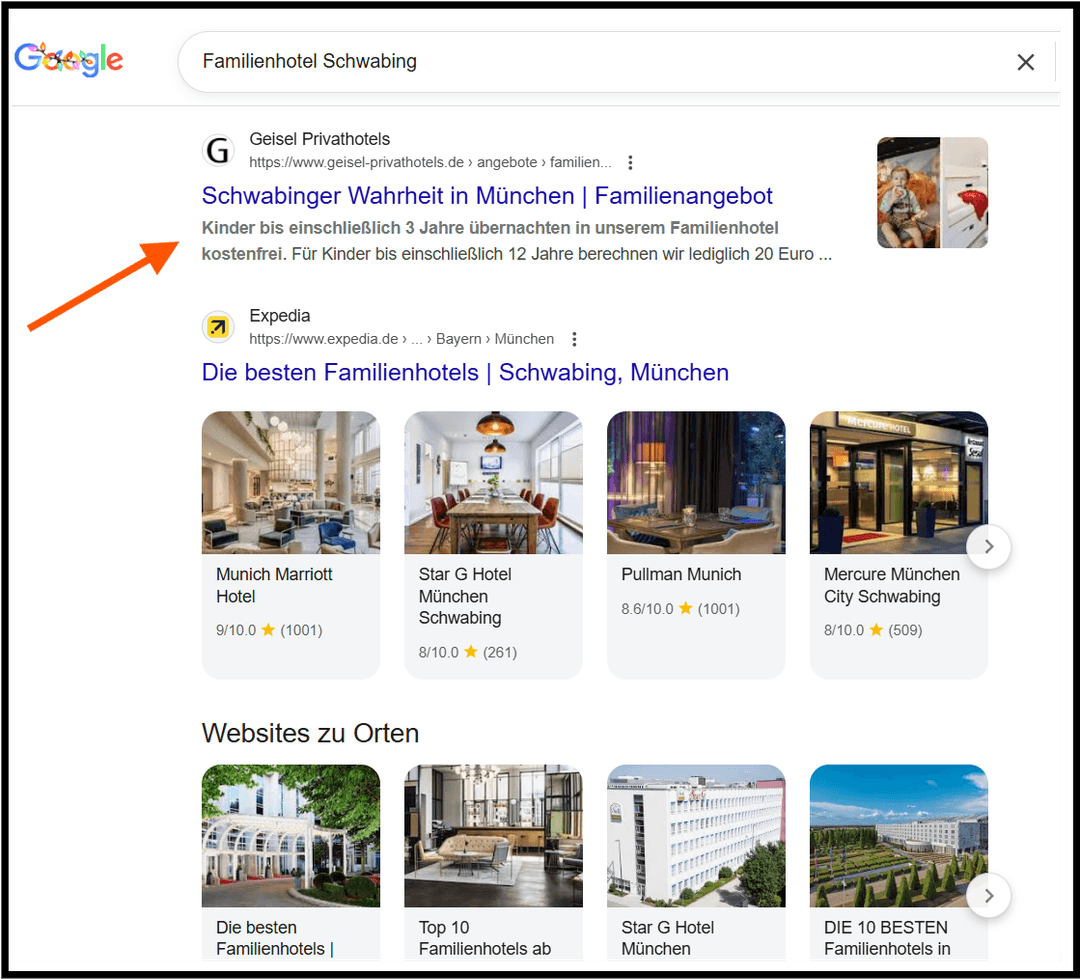Click the next arrow in Websites zu Orten carousel
1080x979 pixels.
coord(988,896)
